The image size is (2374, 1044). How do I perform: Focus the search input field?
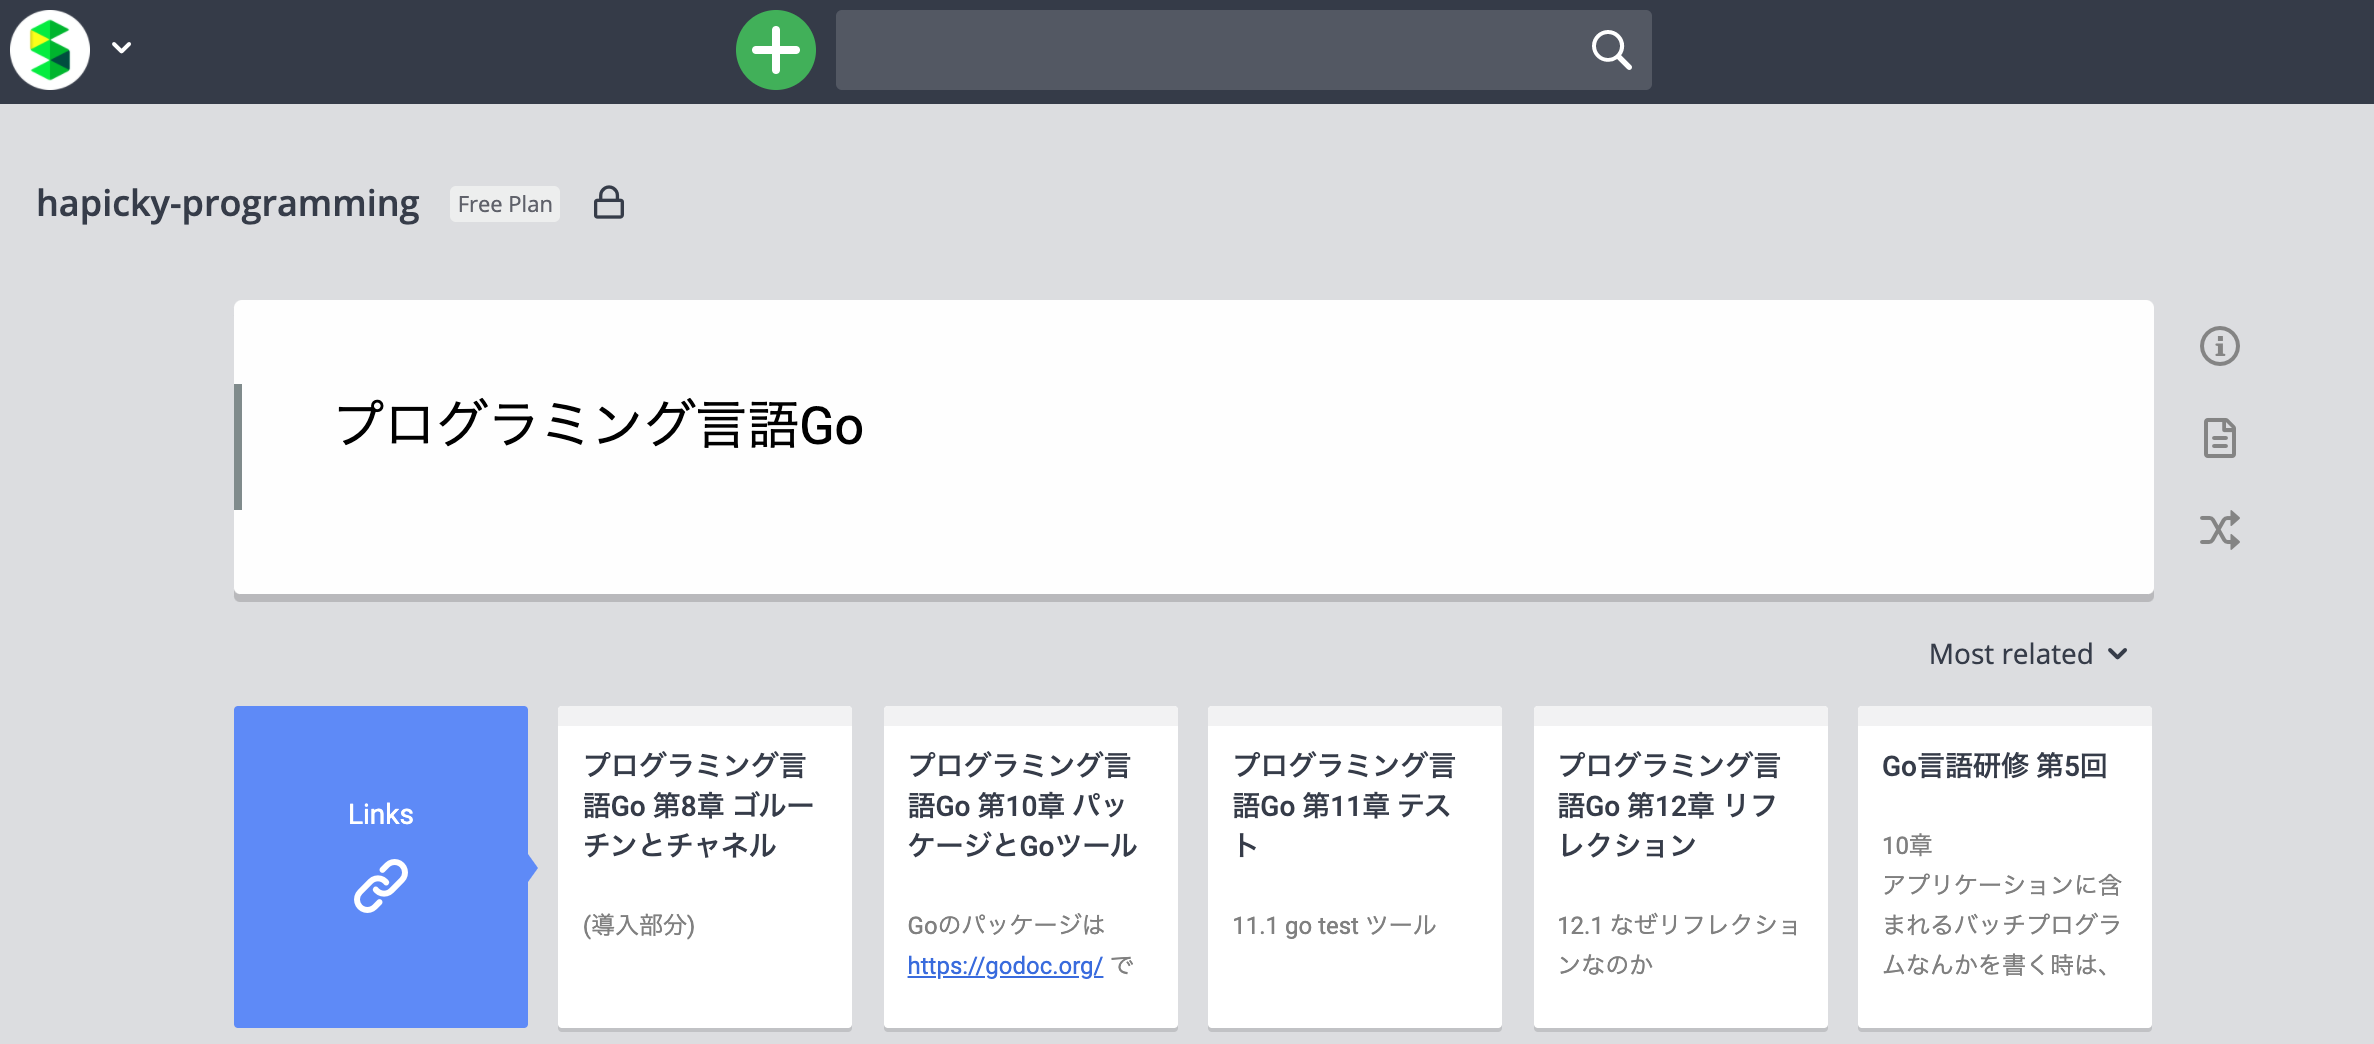click(1243, 50)
